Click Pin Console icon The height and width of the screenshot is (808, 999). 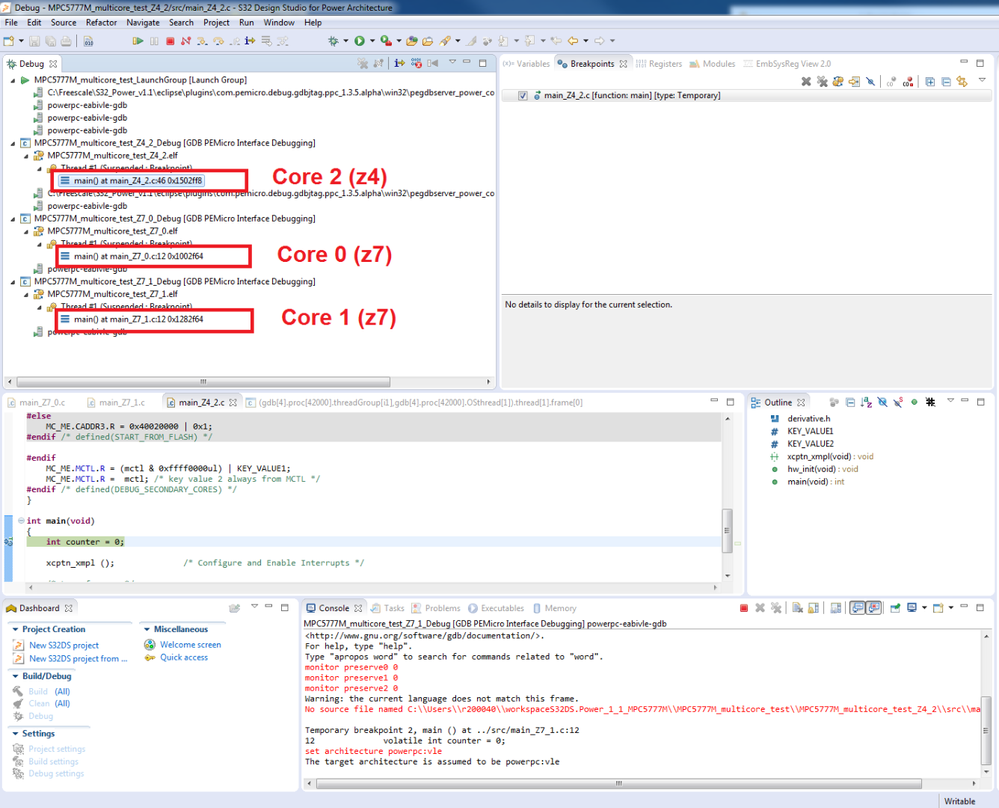(895, 608)
